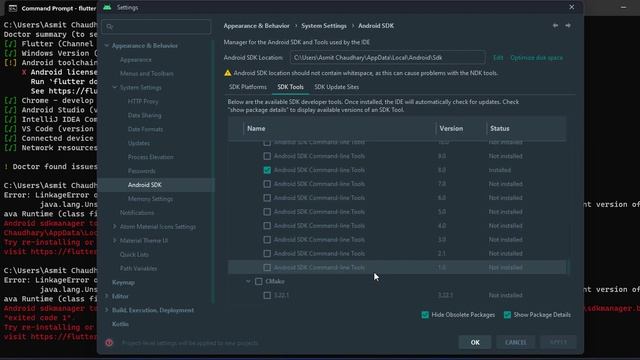Screen dimensions: 640x360
Task: Click Optimize disk space link
Action: (536, 58)
